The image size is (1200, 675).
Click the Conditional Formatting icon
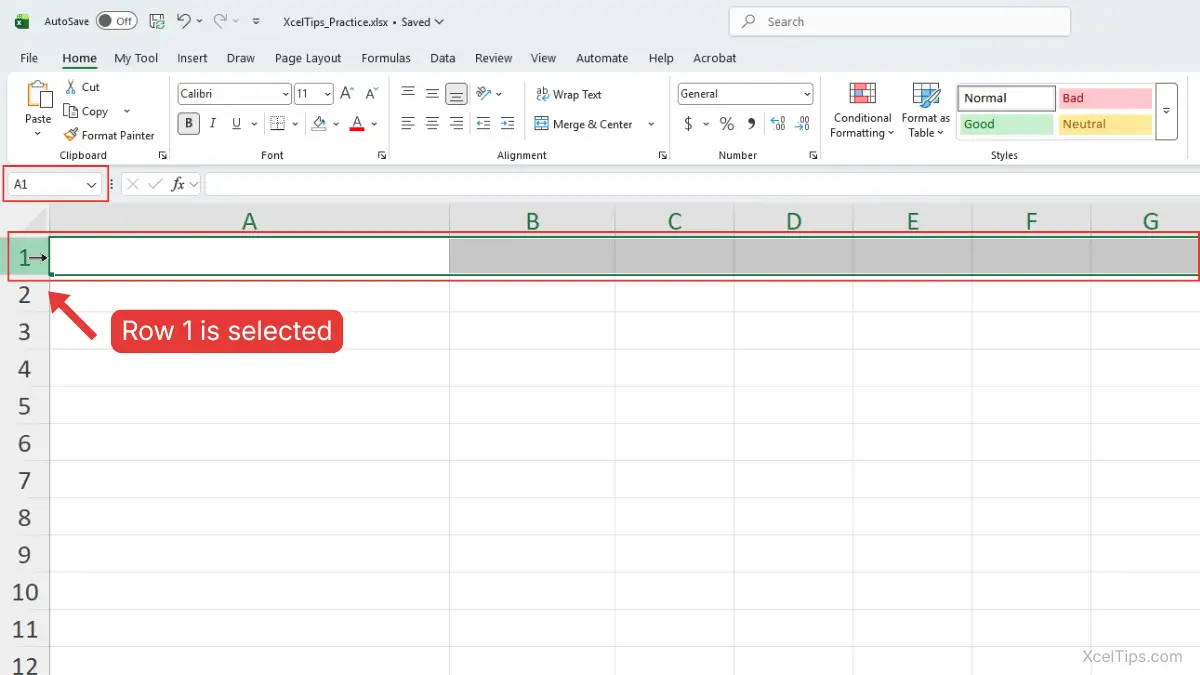[862, 94]
